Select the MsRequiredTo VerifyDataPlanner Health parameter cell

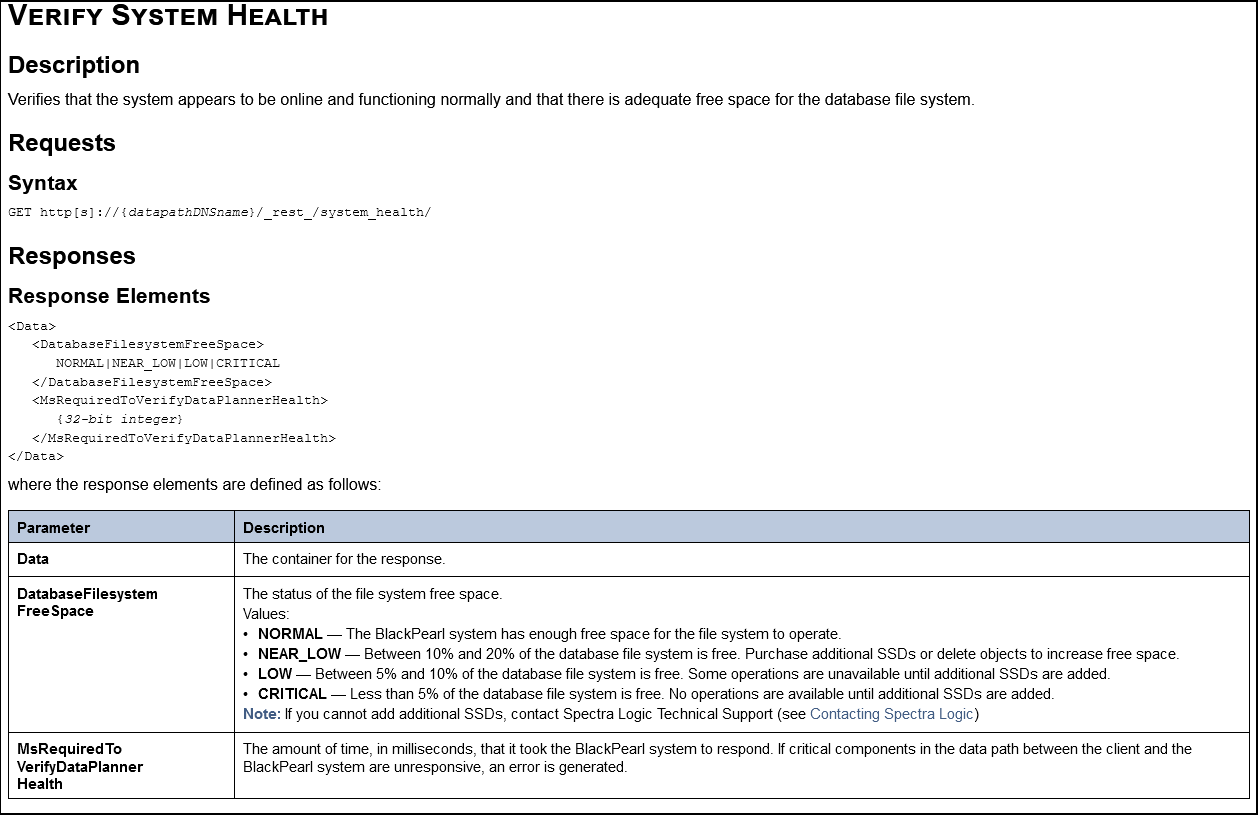click(80, 766)
